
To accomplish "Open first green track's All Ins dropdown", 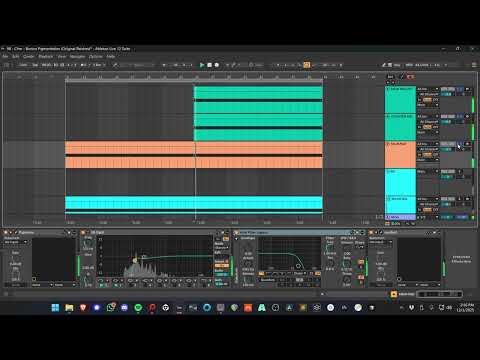I will tap(428, 89).
